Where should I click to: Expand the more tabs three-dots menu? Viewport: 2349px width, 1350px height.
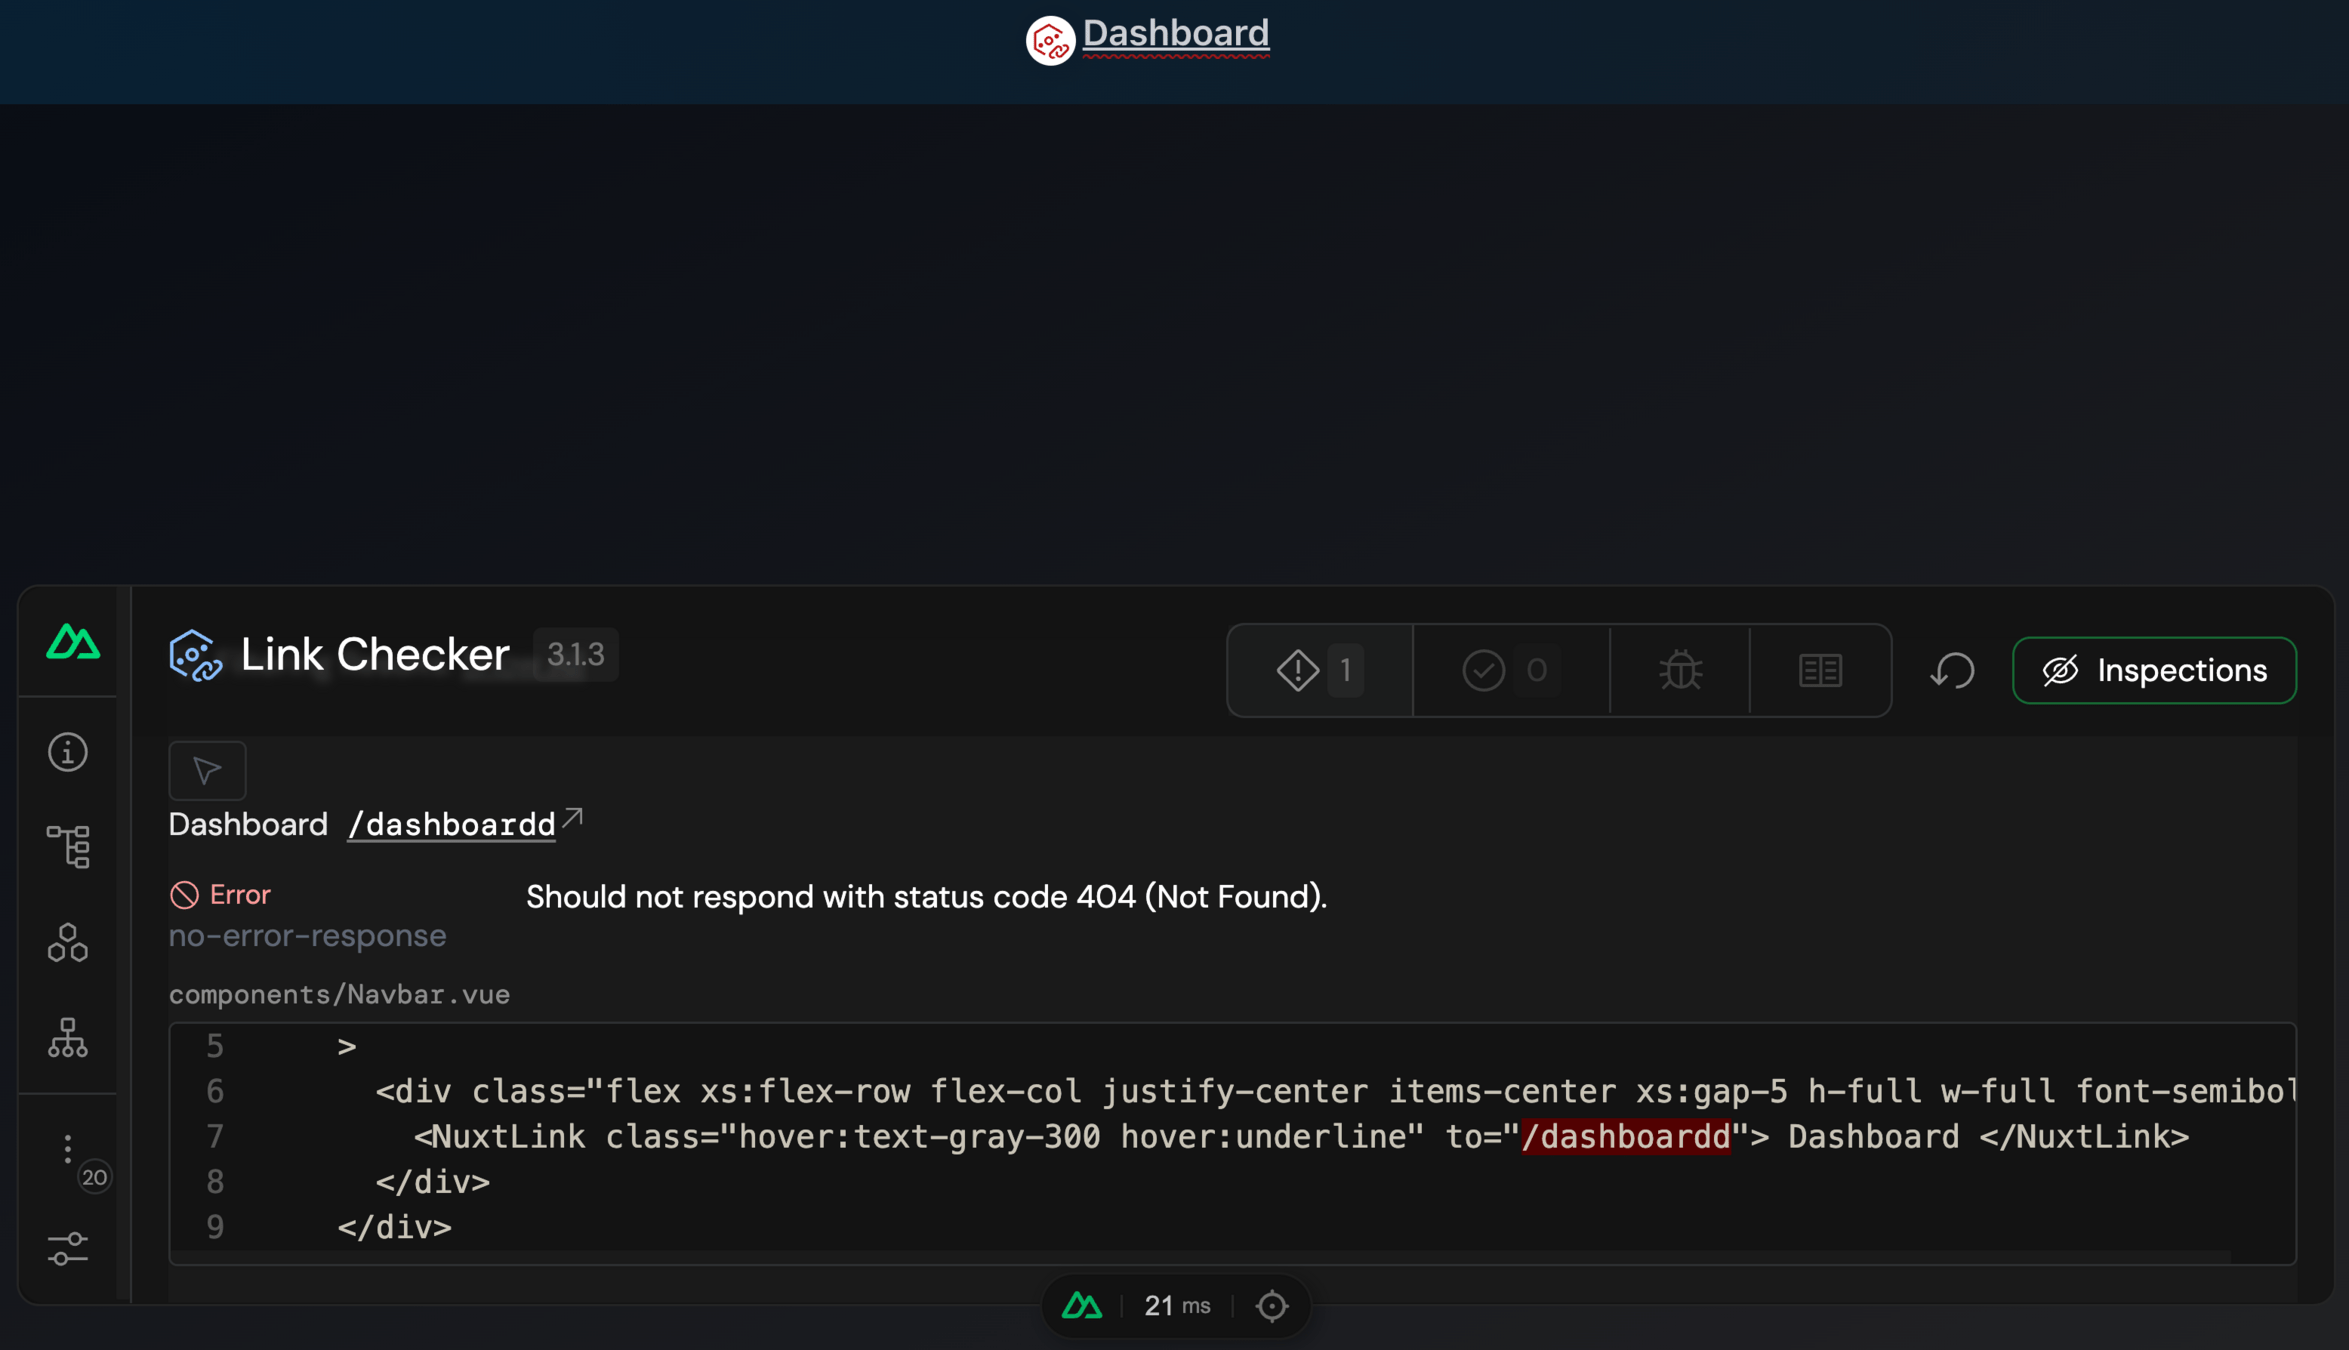[68, 1148]
